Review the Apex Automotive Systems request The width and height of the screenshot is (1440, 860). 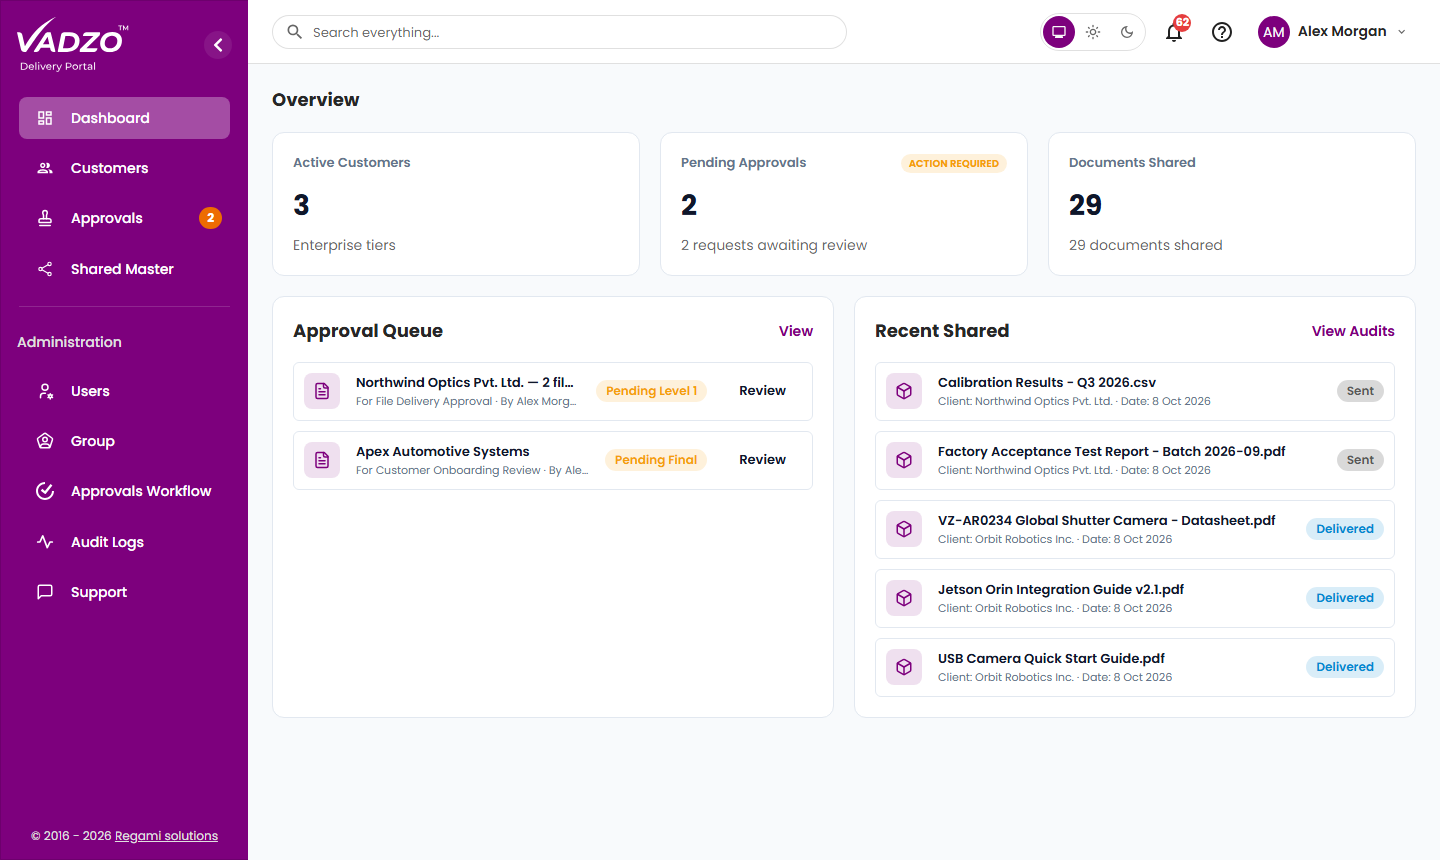[x=762, y=460]
